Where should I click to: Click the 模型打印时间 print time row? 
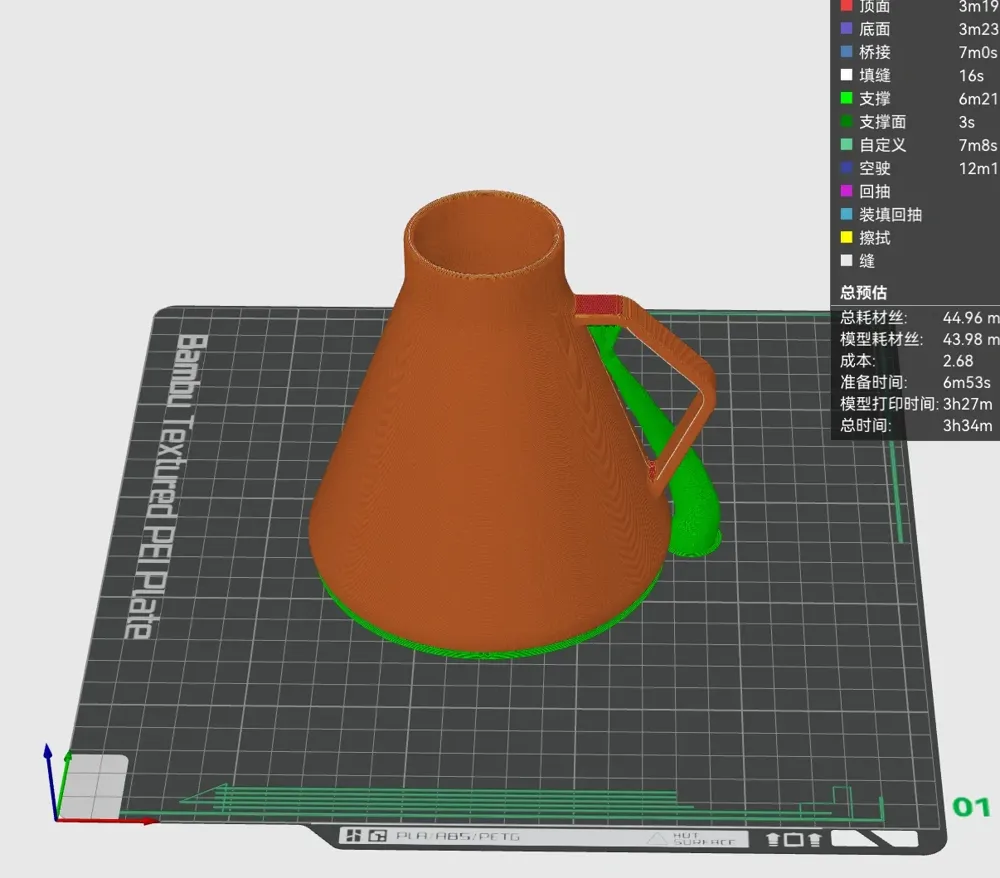coord(916,404)
